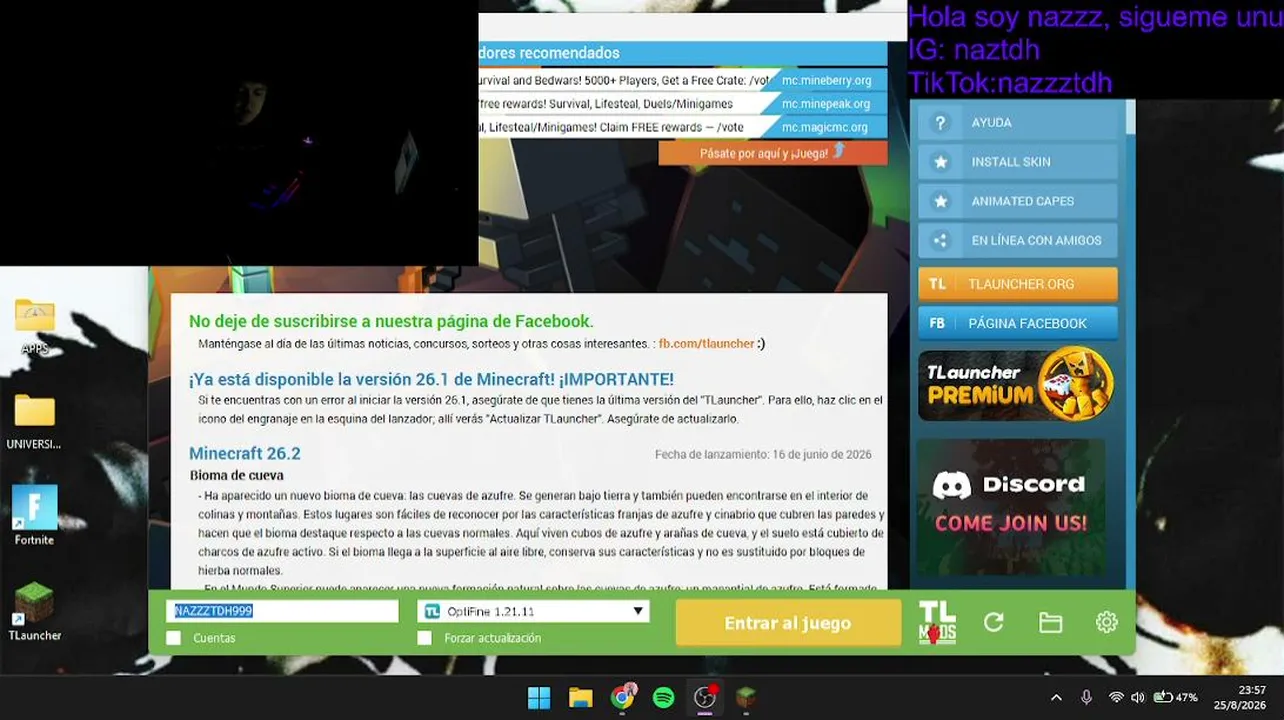The image size is (1284, 720).
Task: Click the refresh icon in TLauncher
Action: (x=993, y=622)
